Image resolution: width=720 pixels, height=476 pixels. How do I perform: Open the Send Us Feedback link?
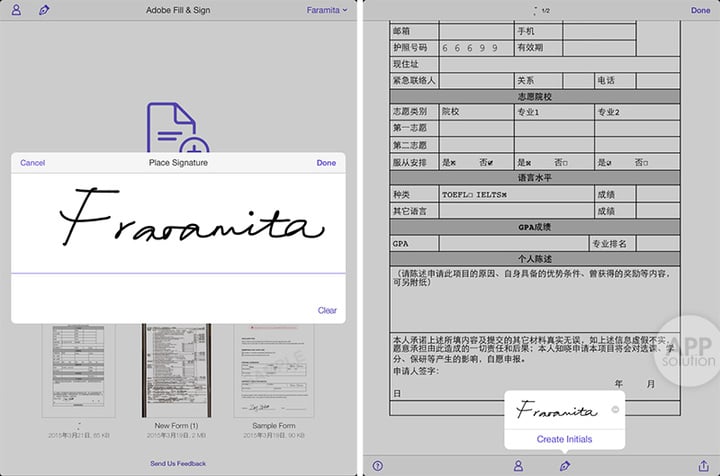pyautogui.click(x=178, y=464)
